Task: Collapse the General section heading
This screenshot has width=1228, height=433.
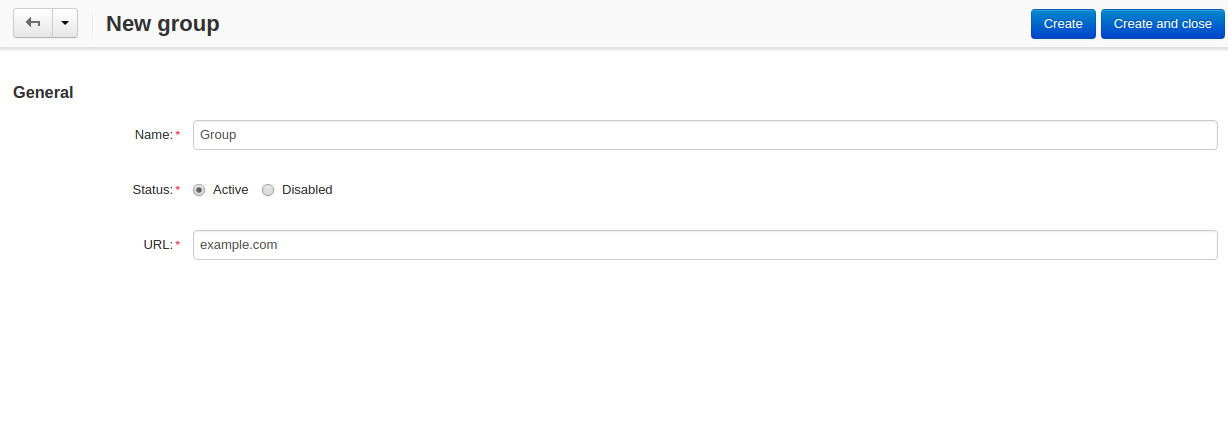Action: click(x=43, y=92)
